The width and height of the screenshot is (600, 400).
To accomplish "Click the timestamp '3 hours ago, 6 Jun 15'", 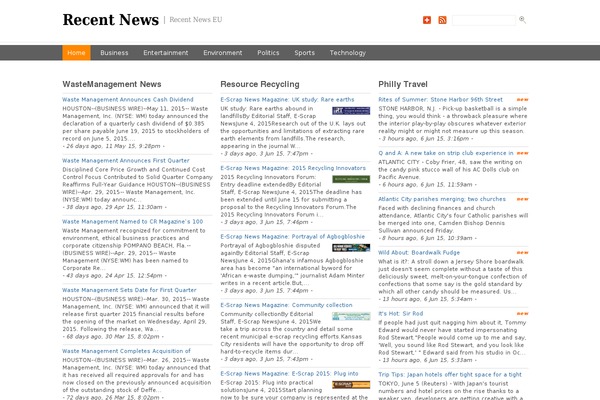I will point(424,139).
